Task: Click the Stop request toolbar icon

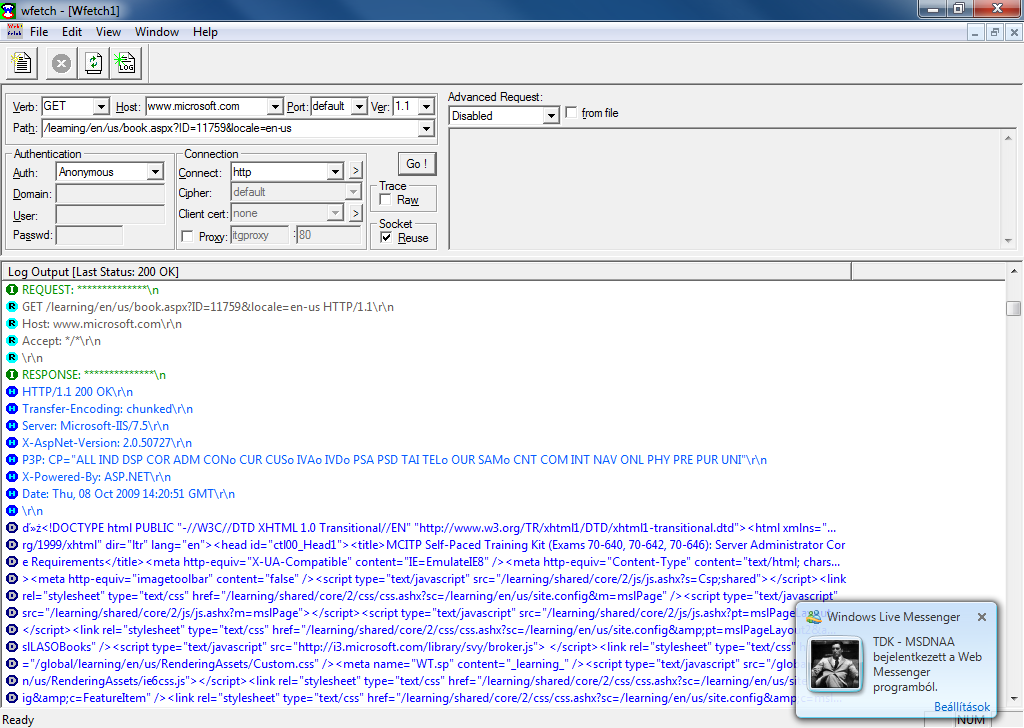Action: [x=61, y=63]
